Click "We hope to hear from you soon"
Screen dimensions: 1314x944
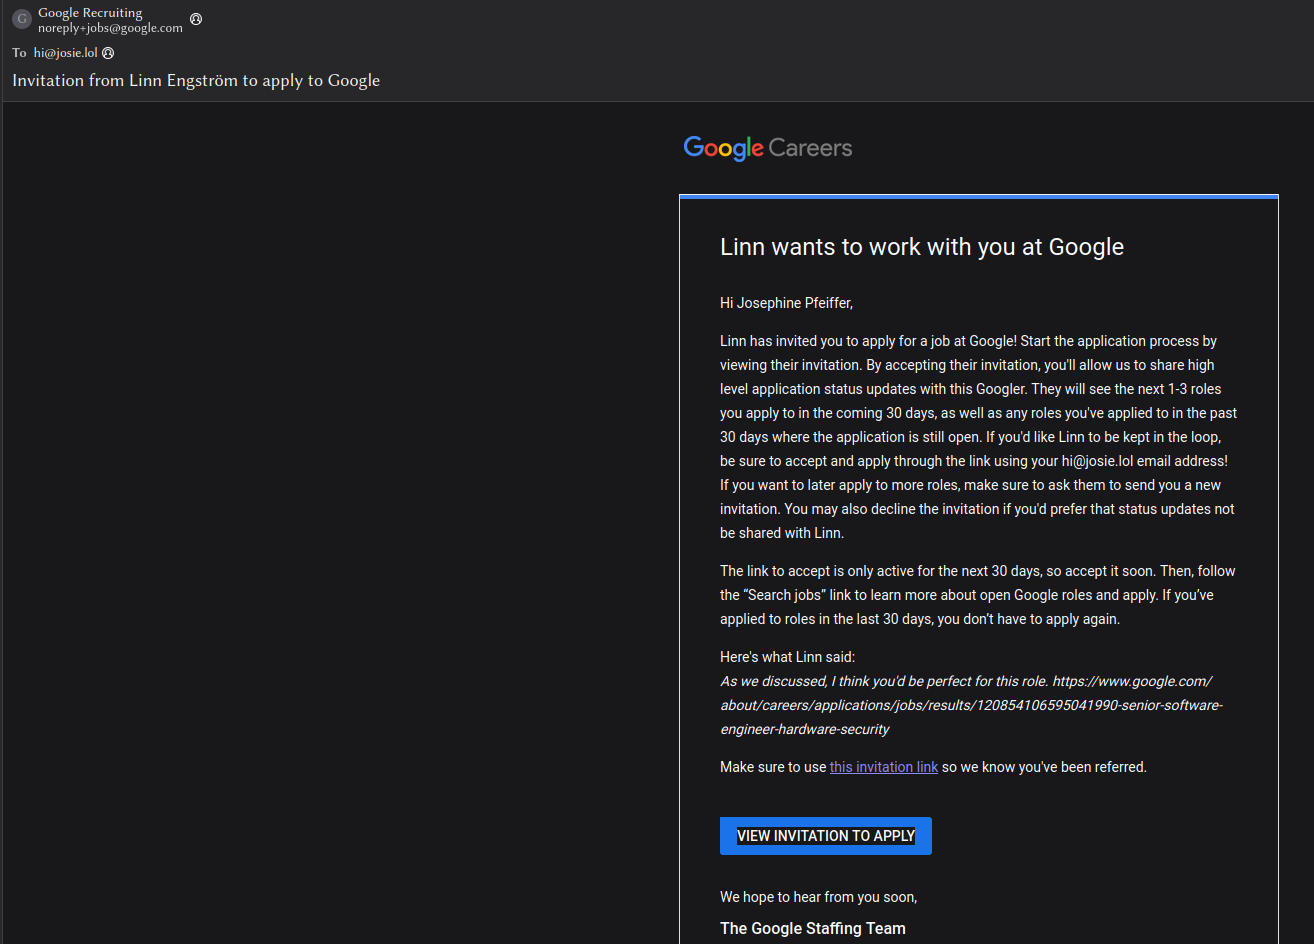(818, 897)
